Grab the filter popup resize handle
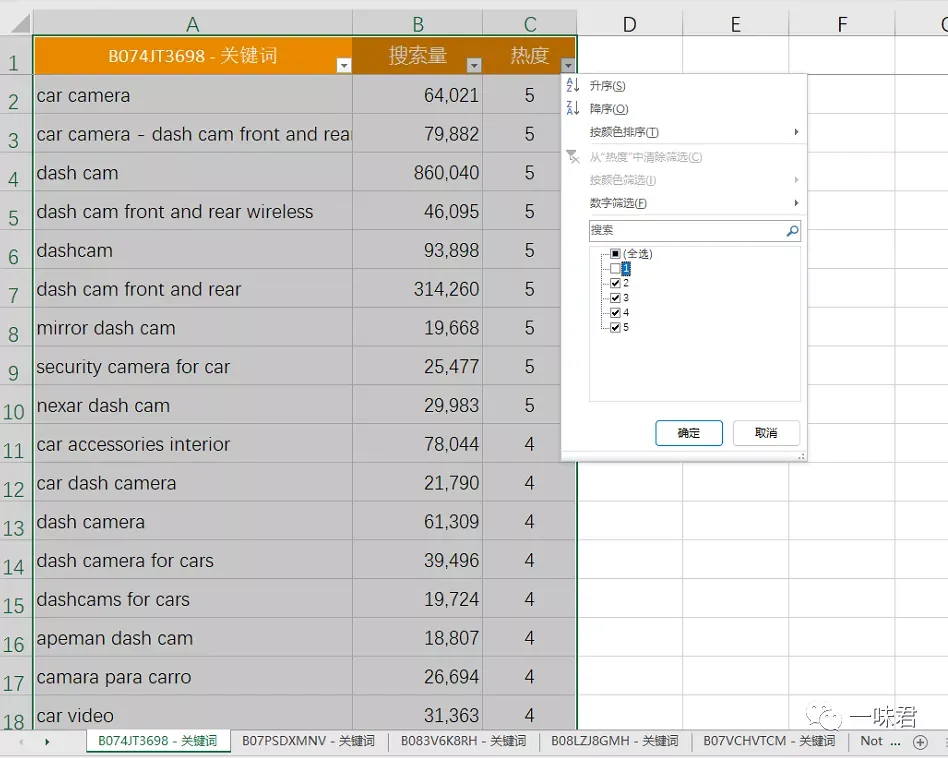948x758 pixels. 802,456
